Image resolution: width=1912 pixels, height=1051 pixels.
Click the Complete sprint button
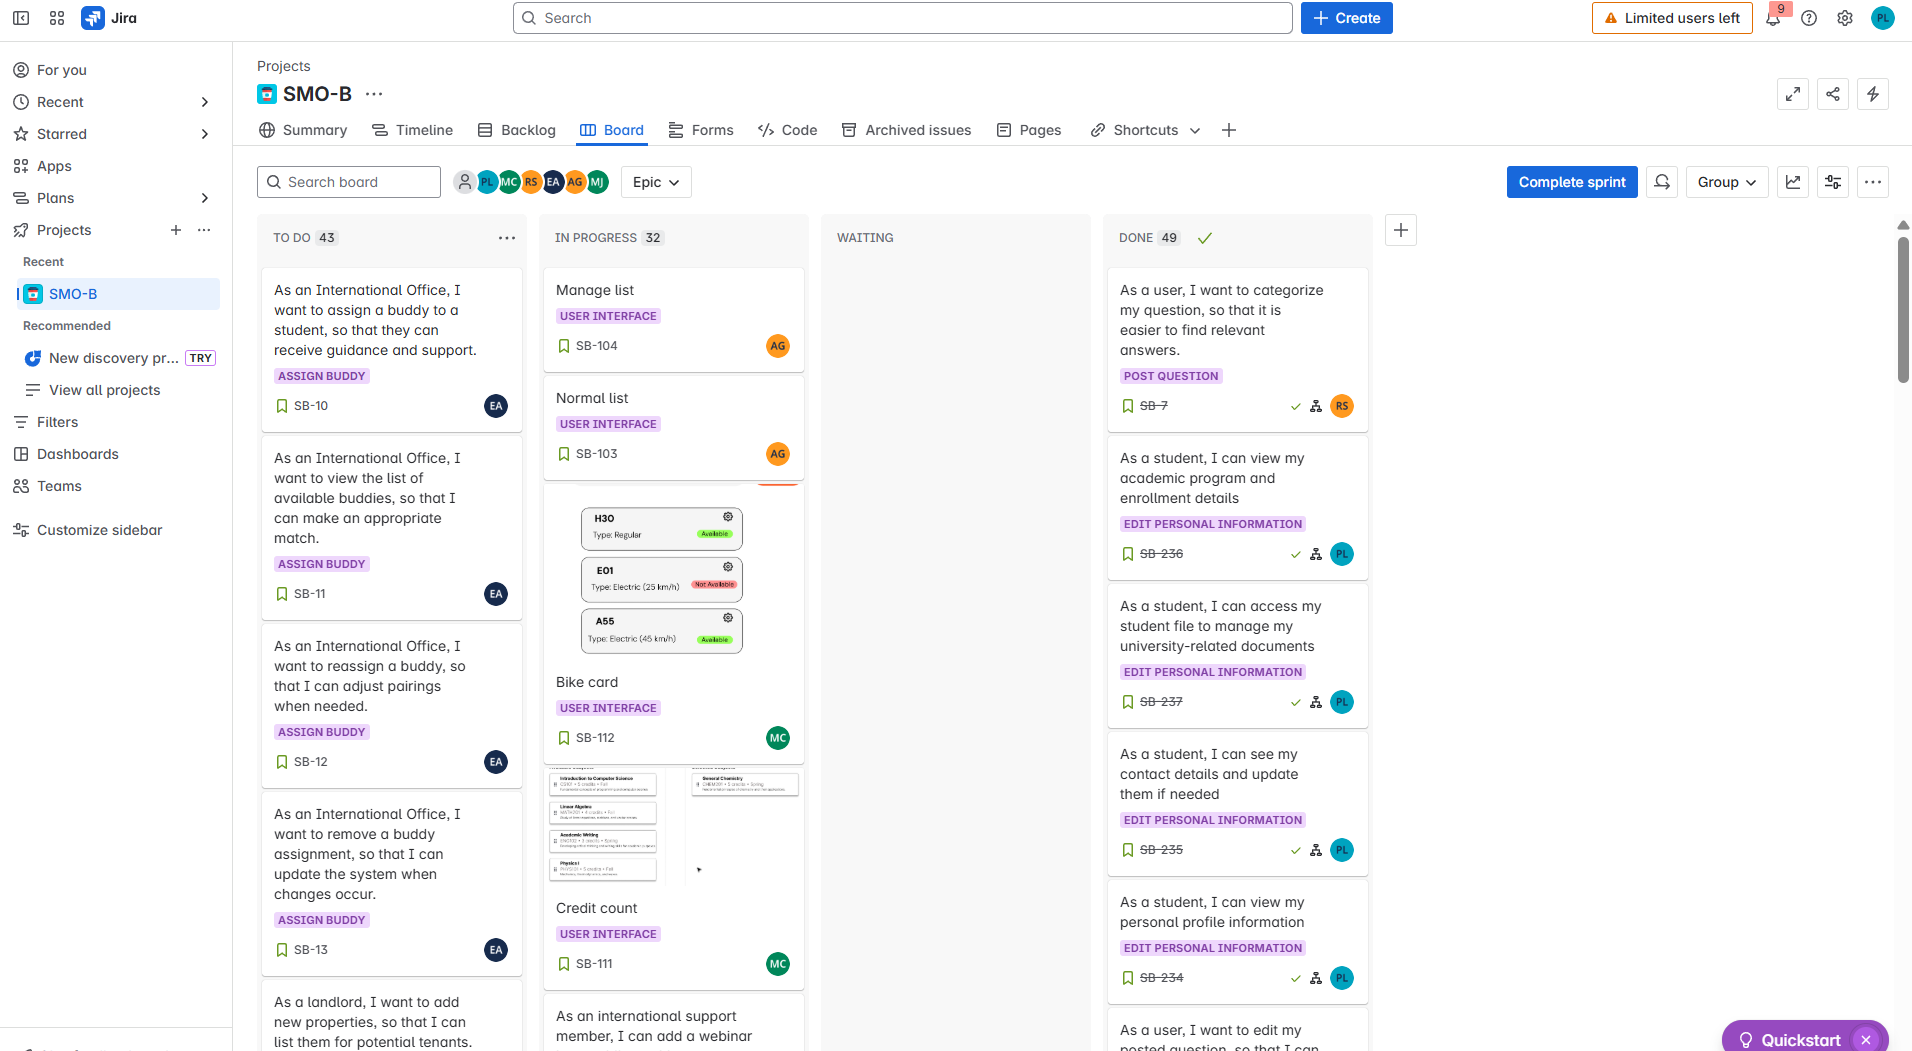point(1571,182)
